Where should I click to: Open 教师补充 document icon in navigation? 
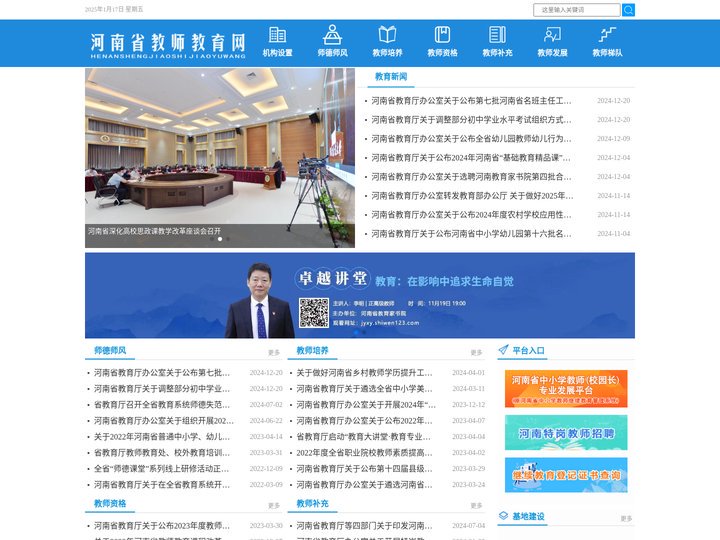[497, 34]
